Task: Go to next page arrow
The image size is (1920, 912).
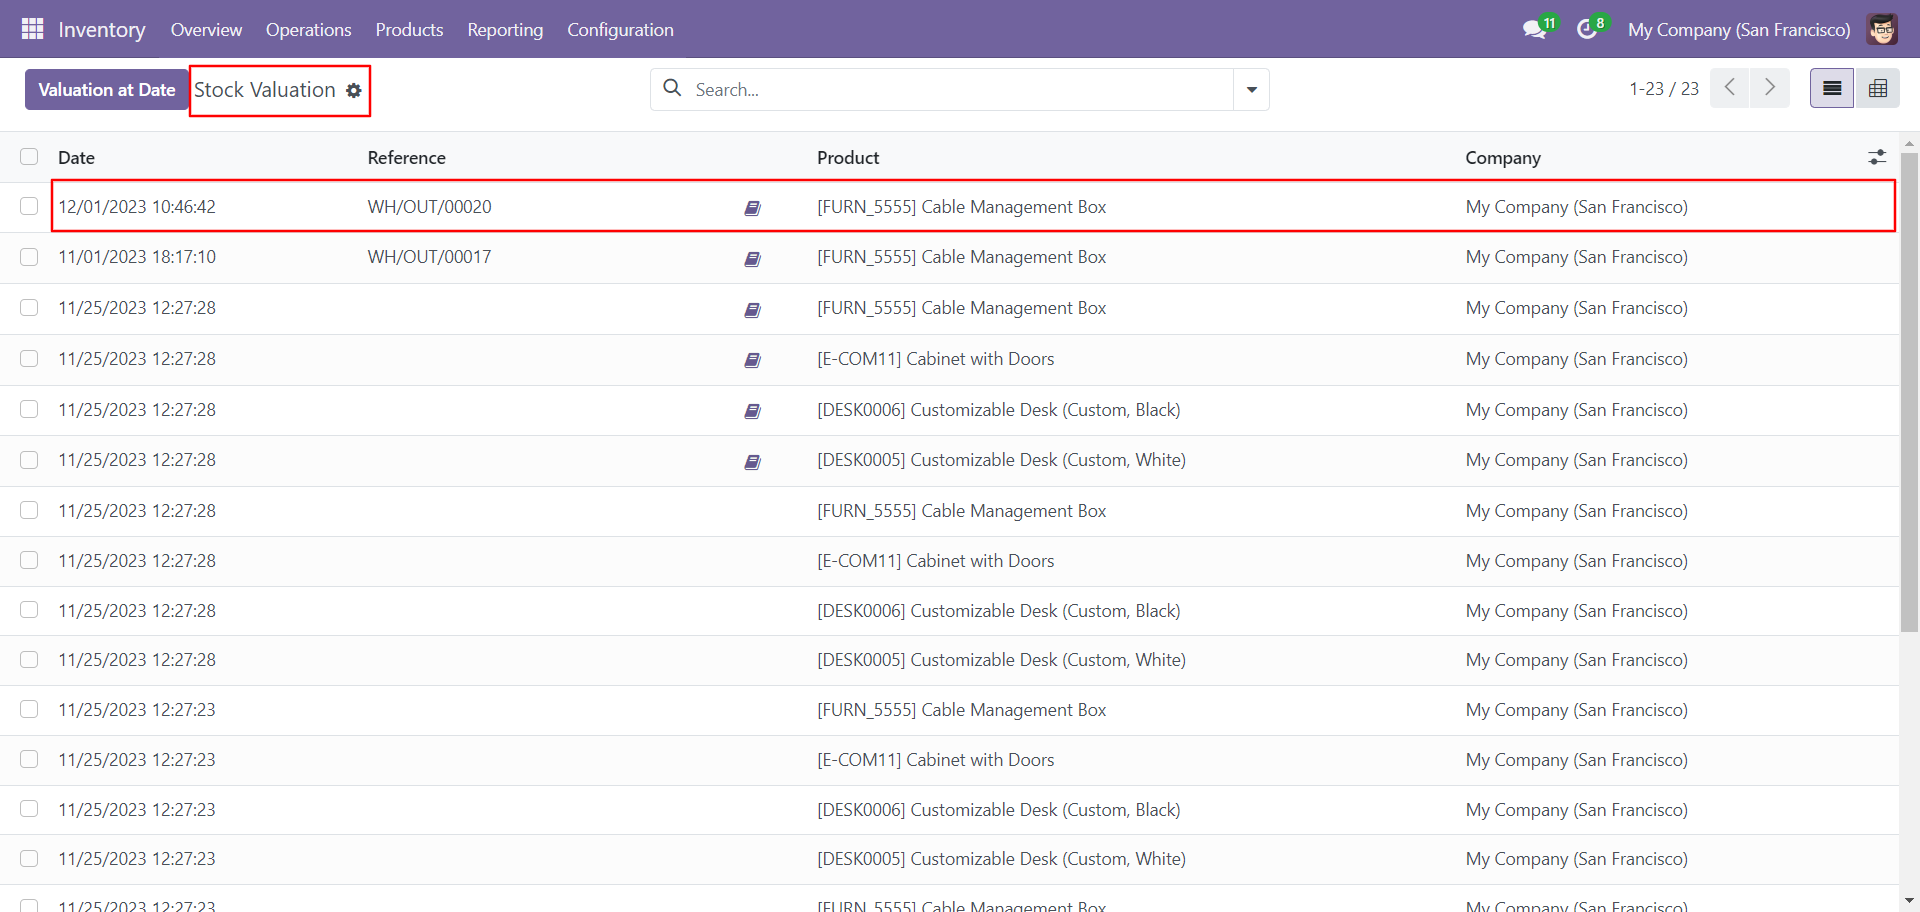Action: coord(1770,88)
